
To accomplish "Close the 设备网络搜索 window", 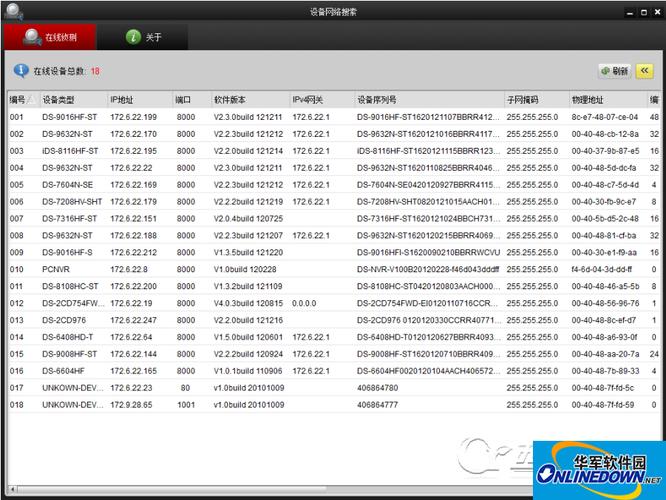I will [x=658, y=12].
